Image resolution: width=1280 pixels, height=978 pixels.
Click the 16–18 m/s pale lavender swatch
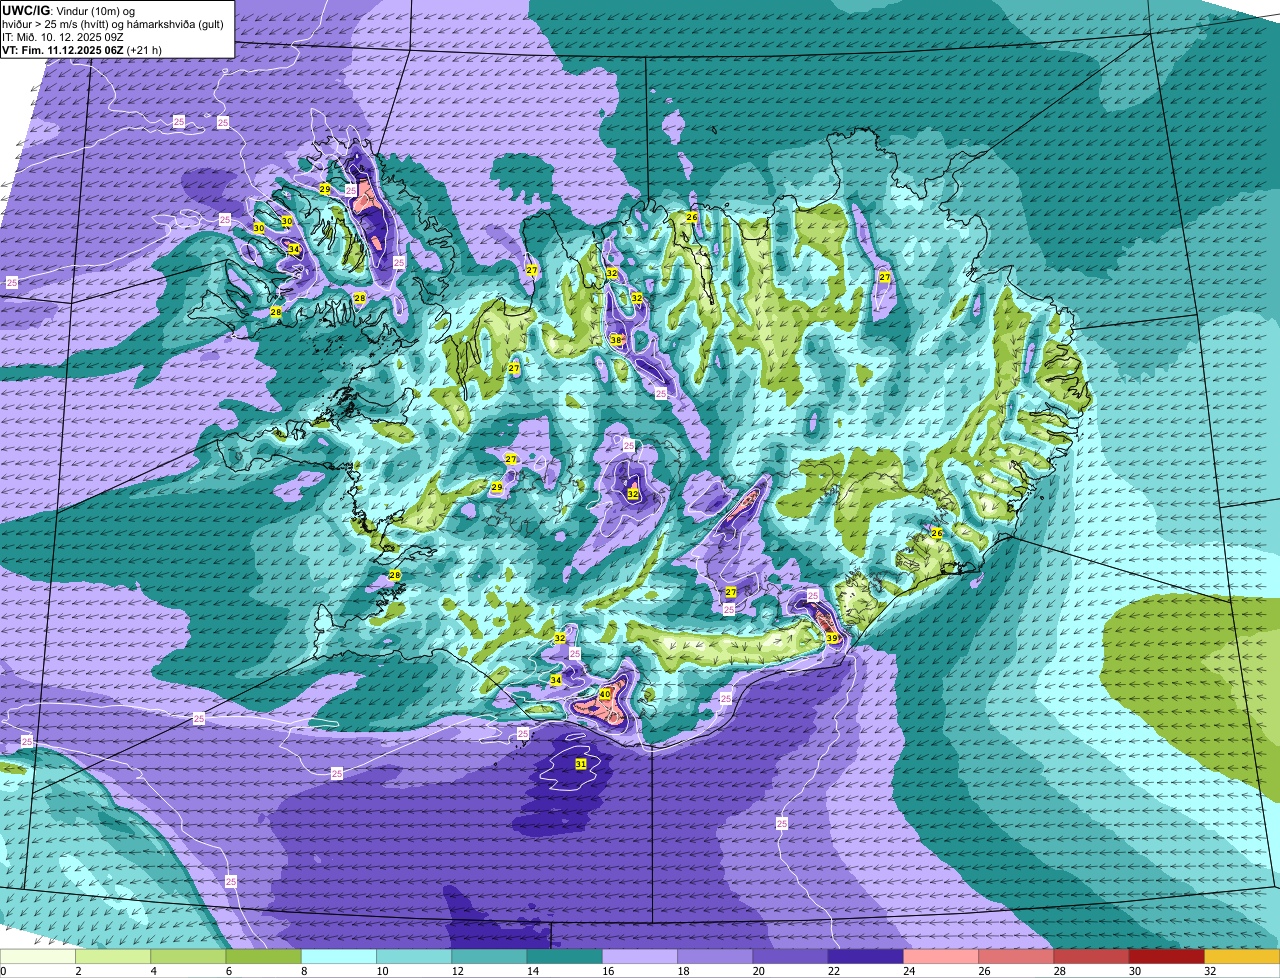tap(640, 956)
